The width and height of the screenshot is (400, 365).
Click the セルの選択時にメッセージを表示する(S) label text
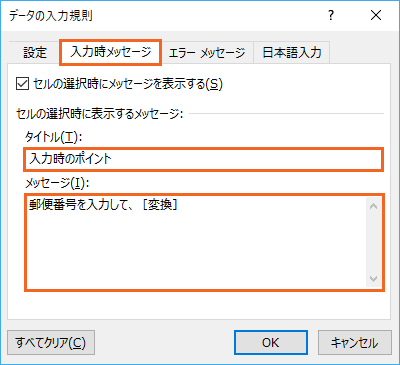tap(128, 84)
